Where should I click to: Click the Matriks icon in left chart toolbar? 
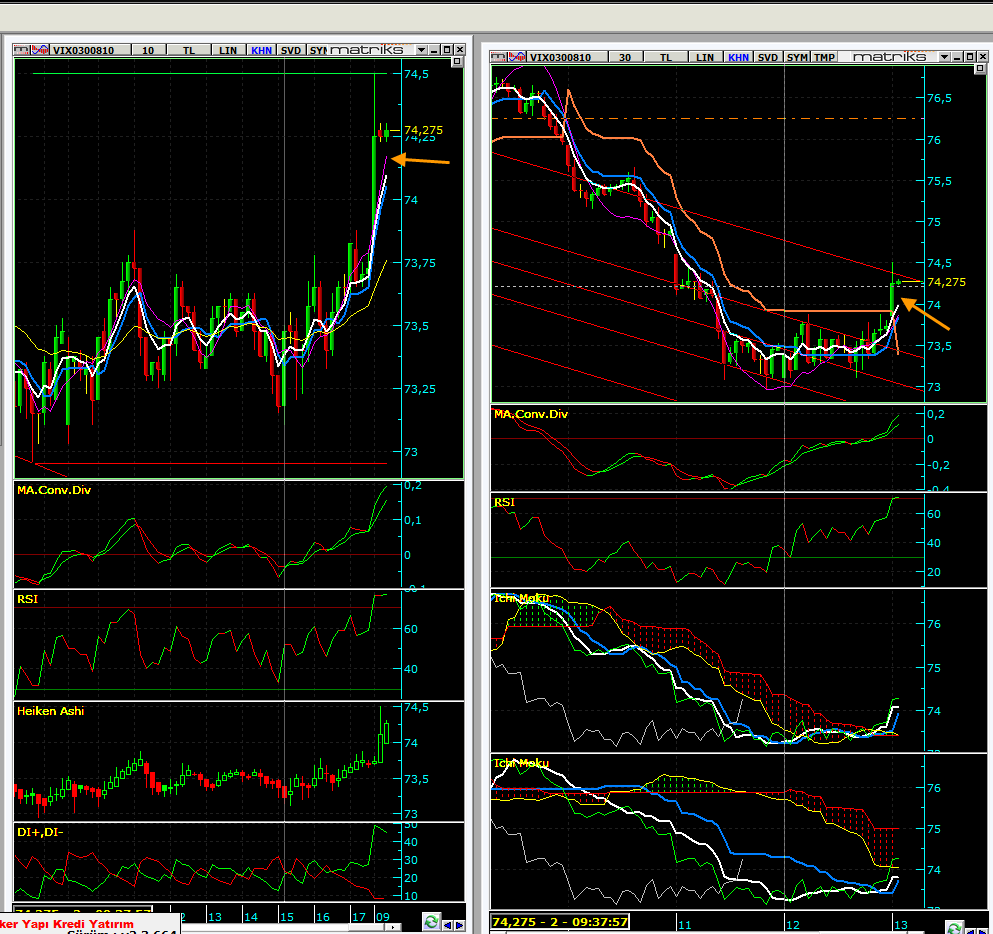pos(19,49)
